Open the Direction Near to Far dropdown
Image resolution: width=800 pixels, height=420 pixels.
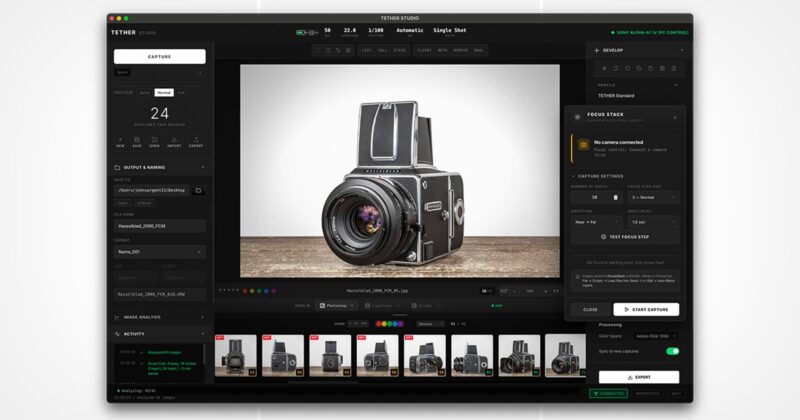pyautogui.click(x=596, y=222)
